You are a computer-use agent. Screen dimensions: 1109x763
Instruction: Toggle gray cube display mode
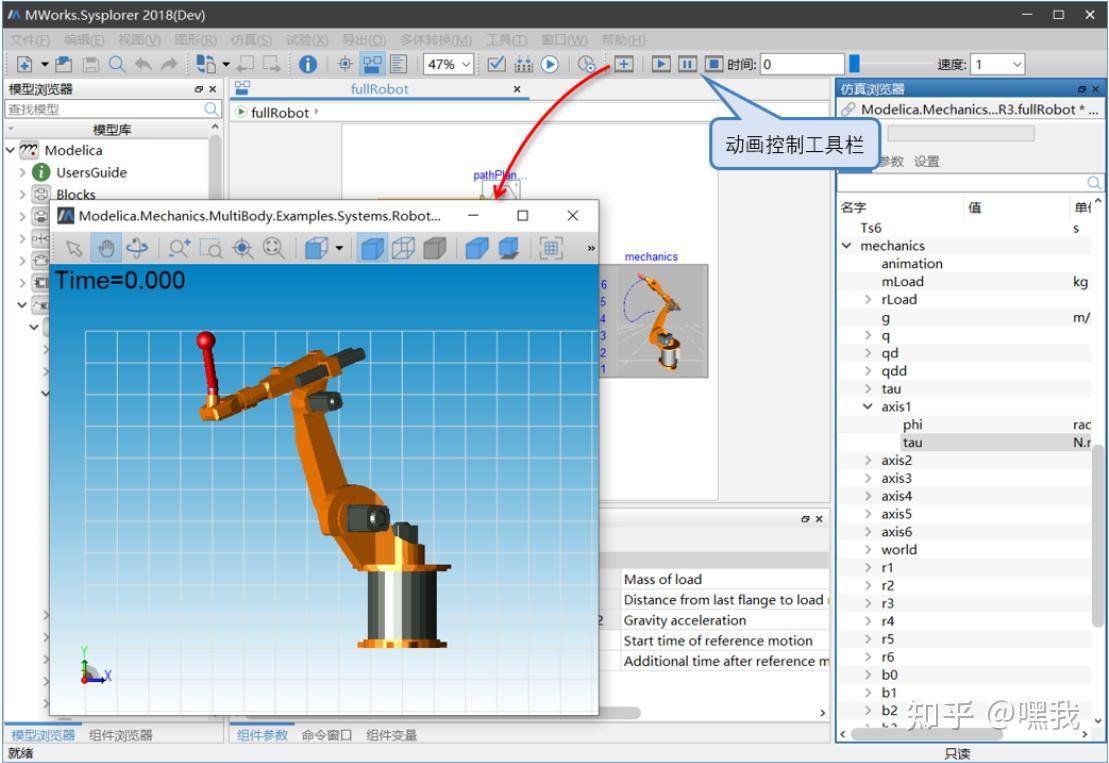click(x=434, y=248)
